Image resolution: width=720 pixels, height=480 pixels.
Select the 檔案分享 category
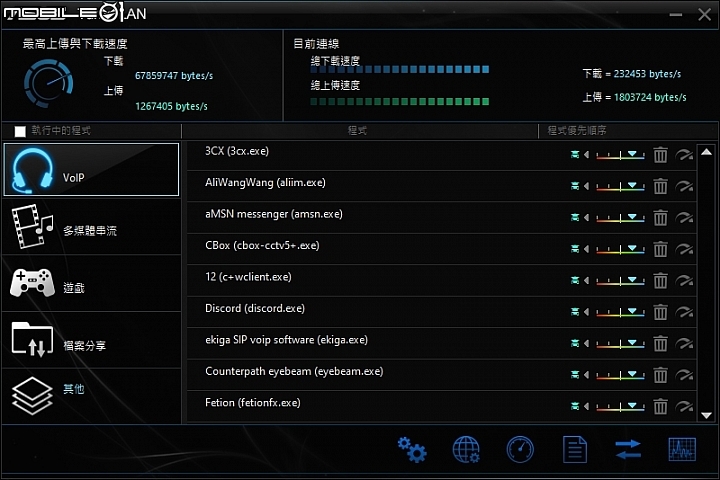tap(91, 340)
